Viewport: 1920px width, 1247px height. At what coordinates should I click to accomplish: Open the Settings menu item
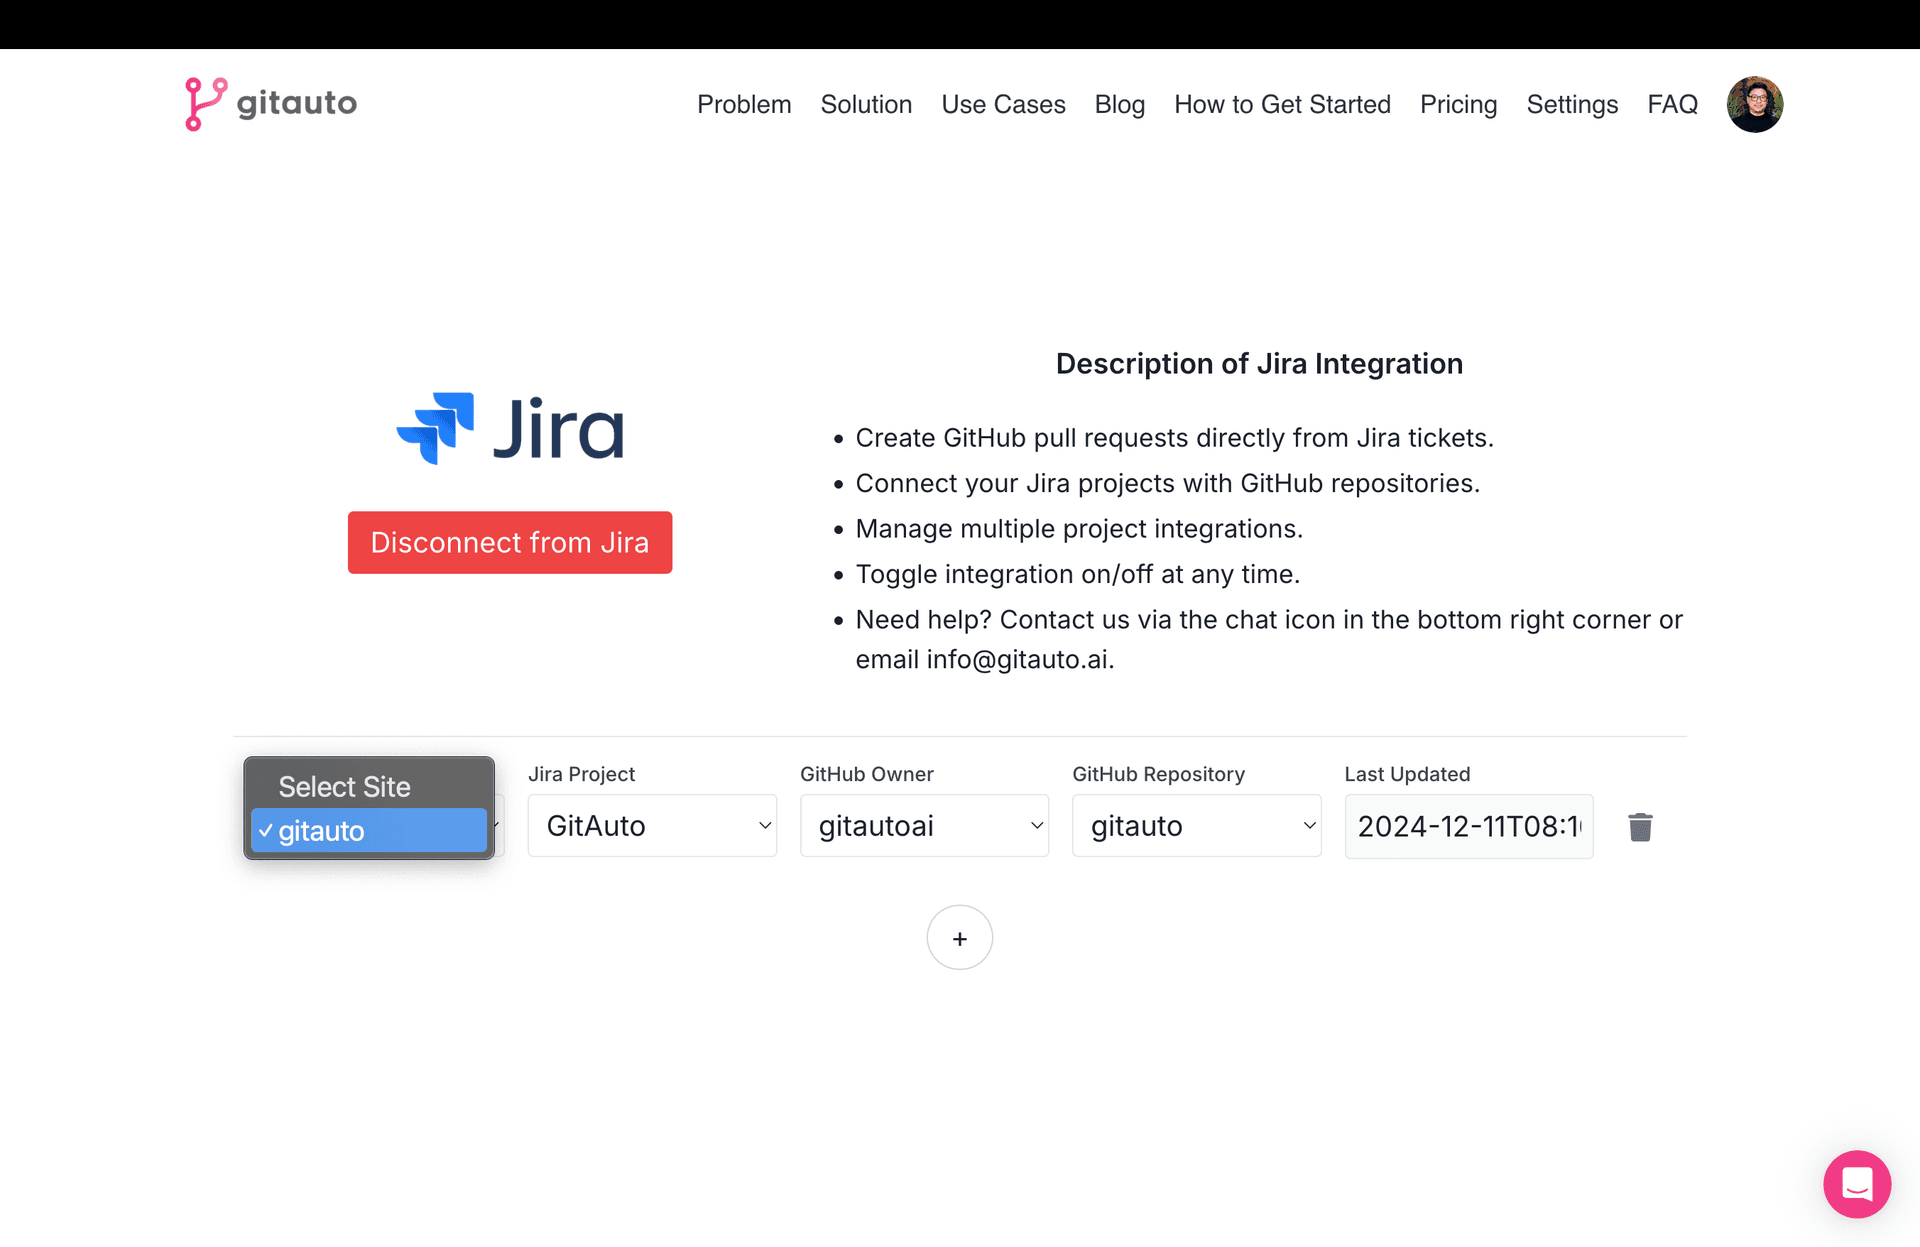click(1572, 104)
